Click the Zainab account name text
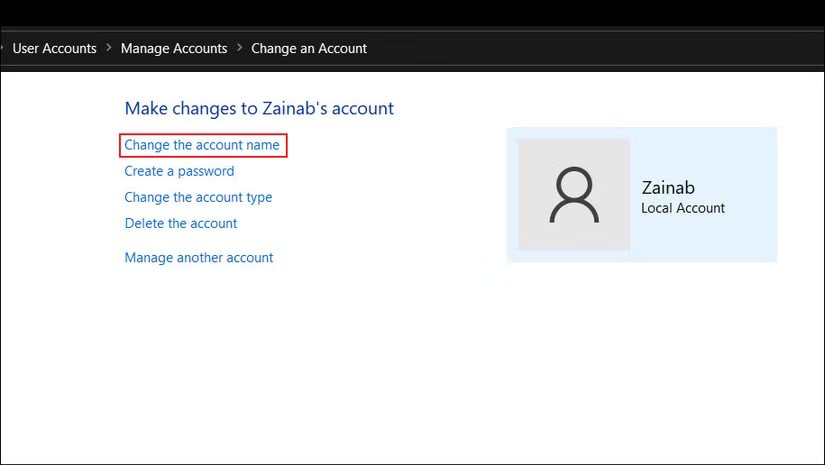825x465 pixels. click(x=668, y=188)
